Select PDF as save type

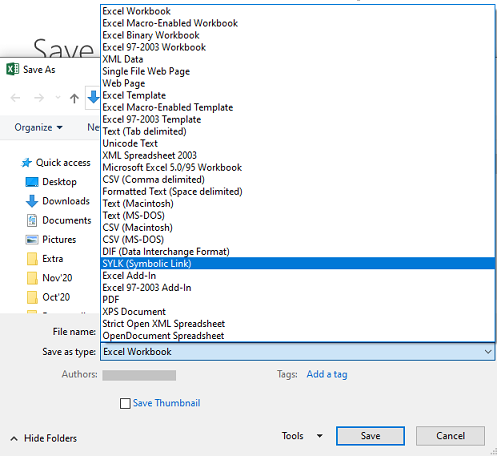pyautogui.click(x=298, y=299)
